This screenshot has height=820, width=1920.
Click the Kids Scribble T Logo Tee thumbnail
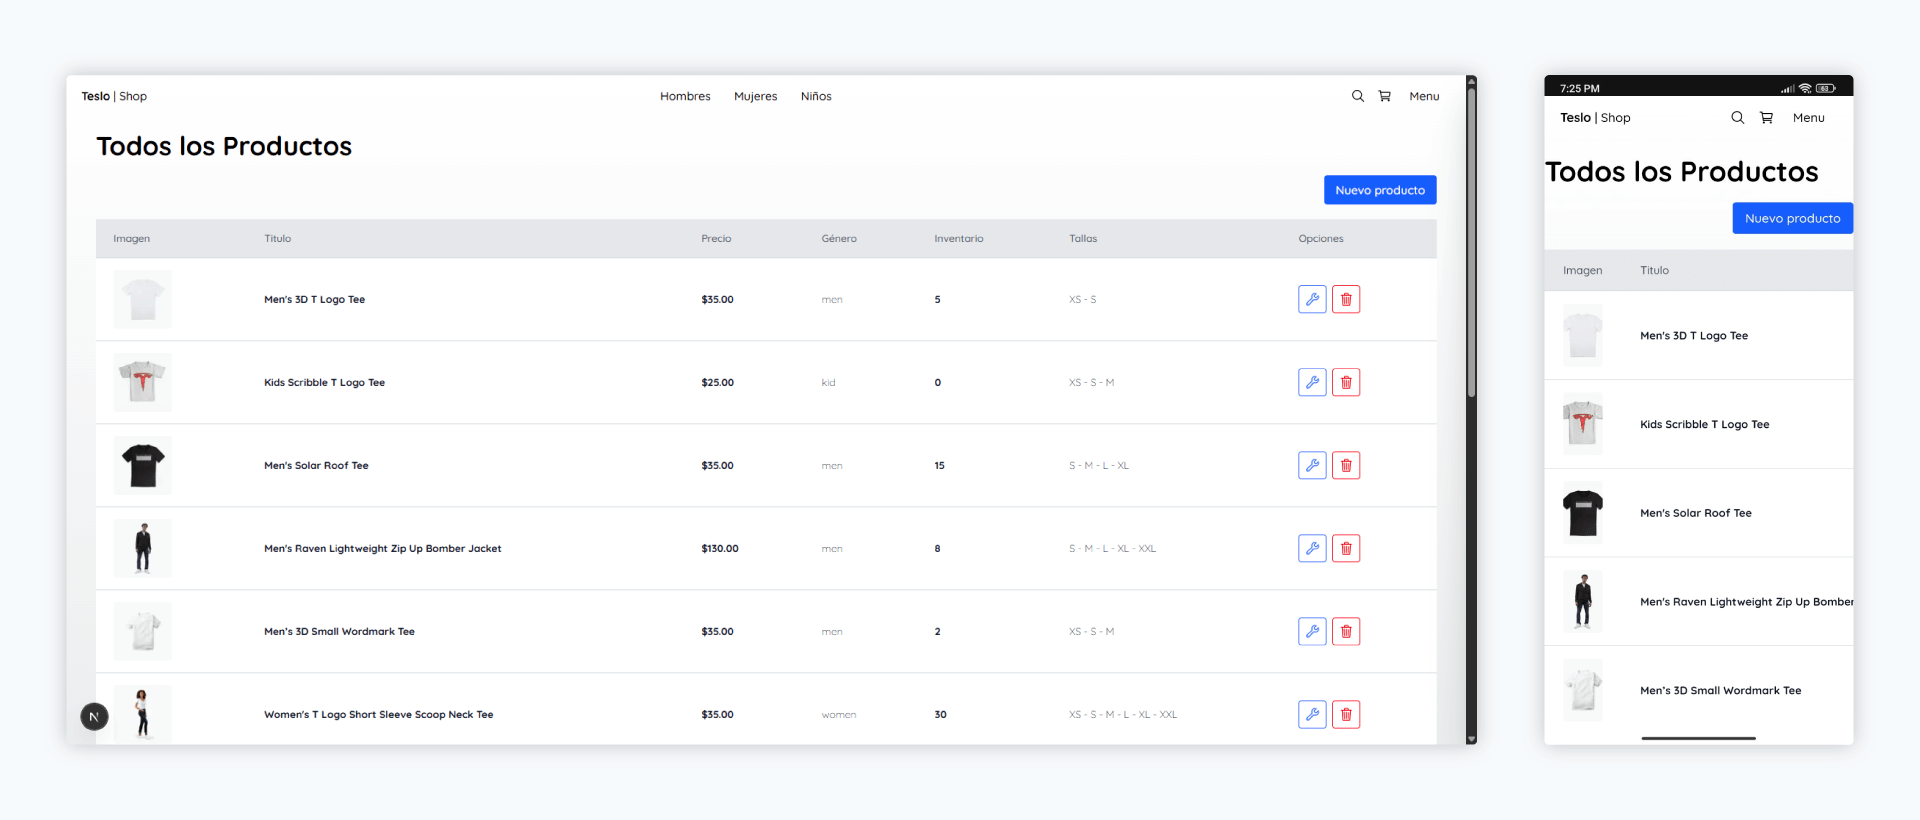[142, 382]
